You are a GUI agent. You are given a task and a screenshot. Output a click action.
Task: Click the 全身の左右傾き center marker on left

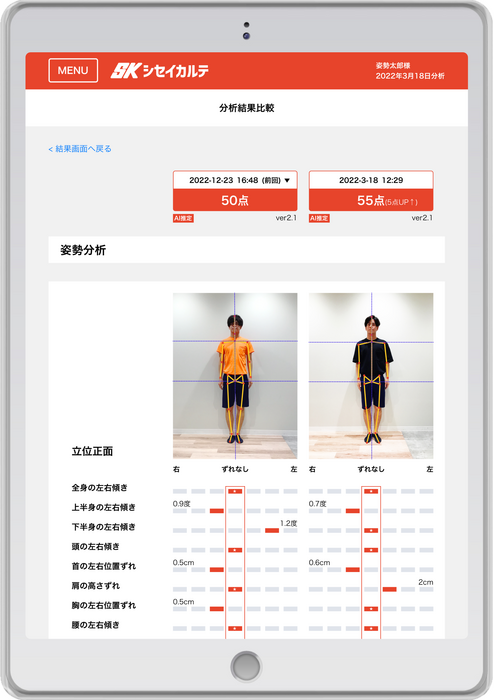point(235,491)
